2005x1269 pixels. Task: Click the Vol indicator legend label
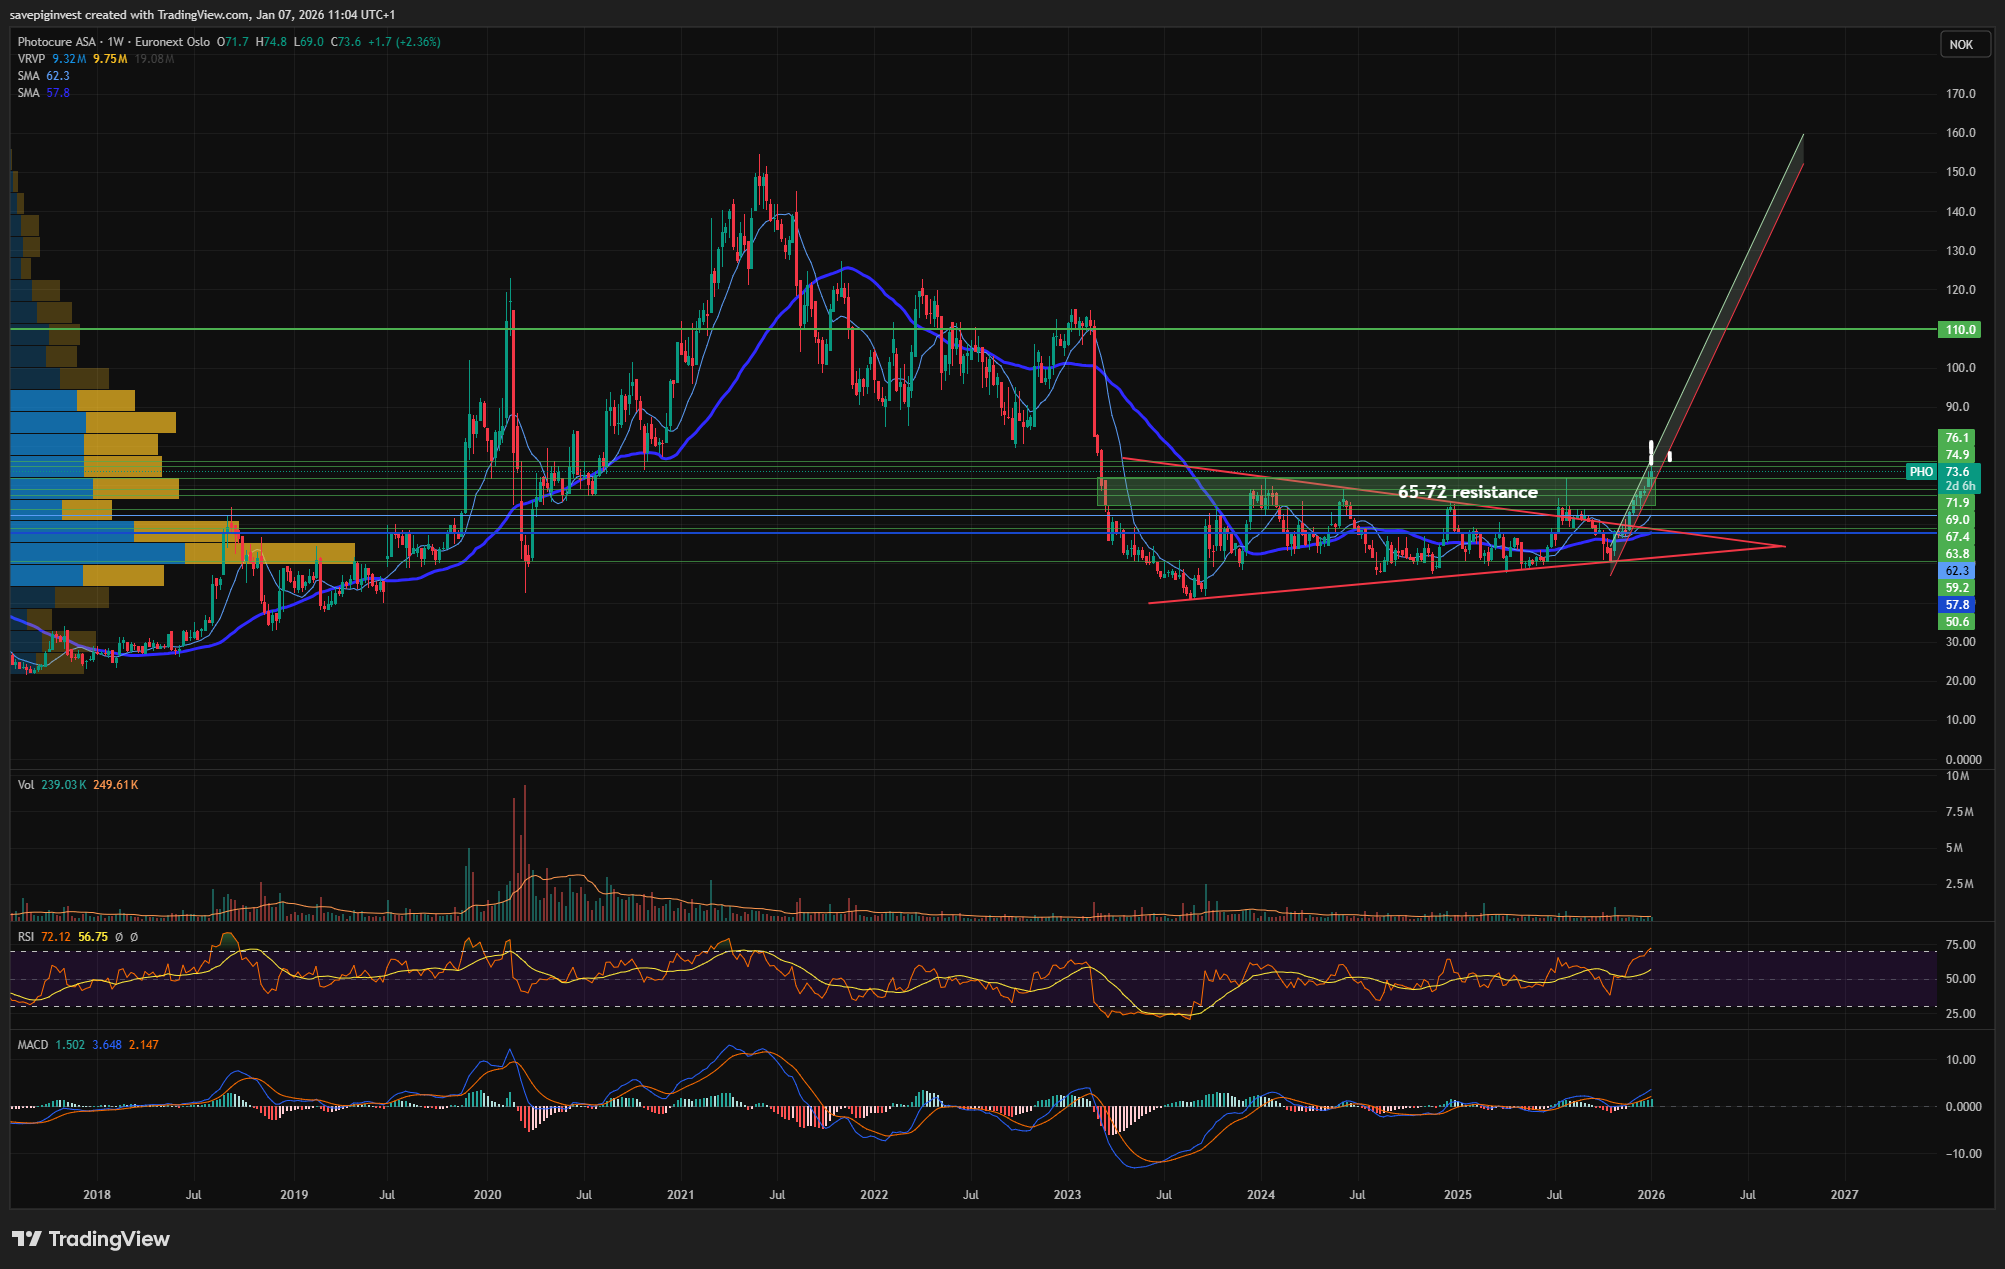25,785
